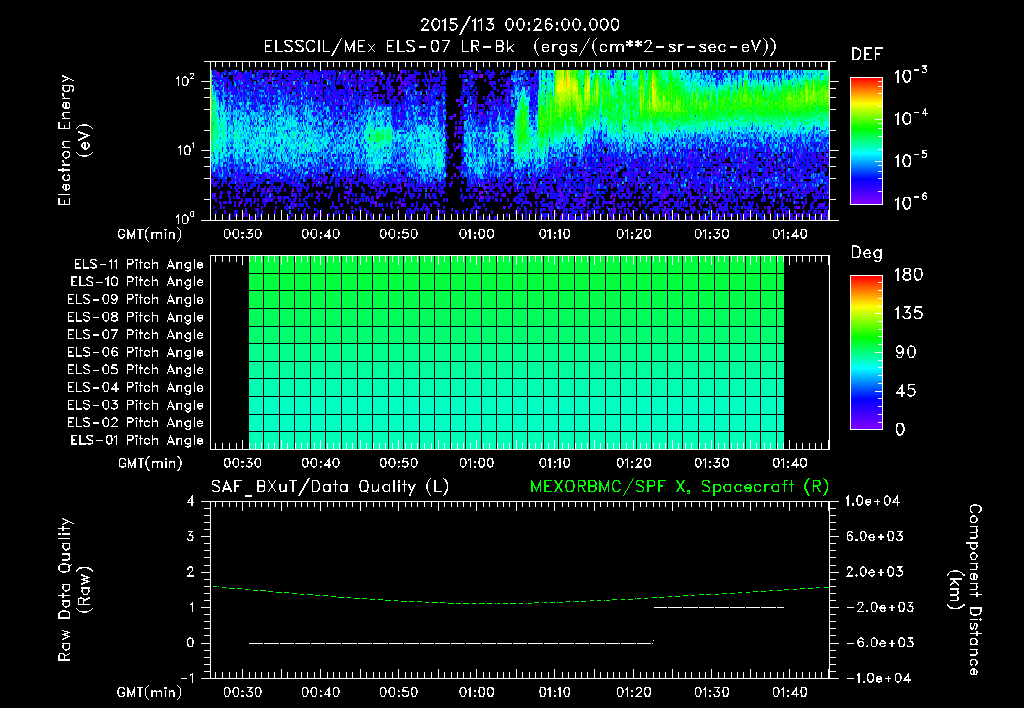
Task: Select the Electron Energy (eV) axis label
Action: 74,140
